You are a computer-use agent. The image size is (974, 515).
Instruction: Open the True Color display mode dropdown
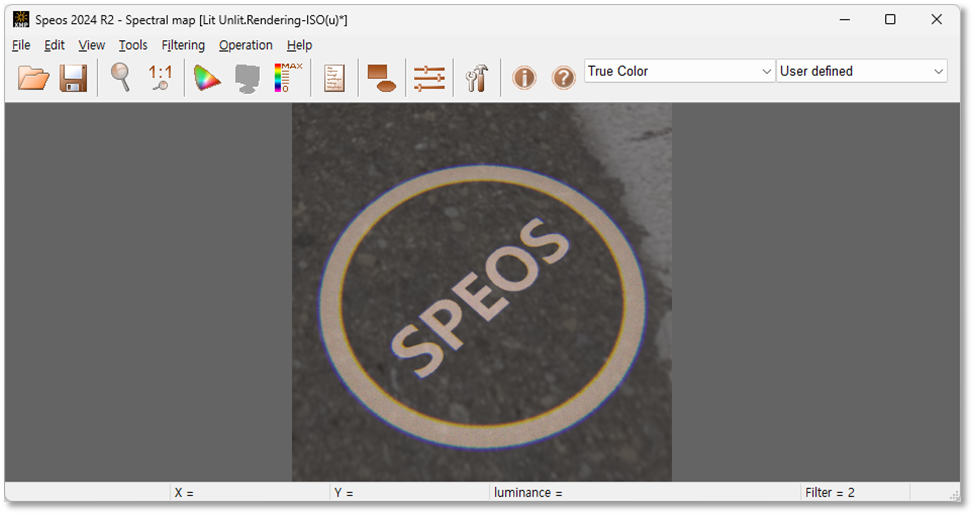point(680,71)
